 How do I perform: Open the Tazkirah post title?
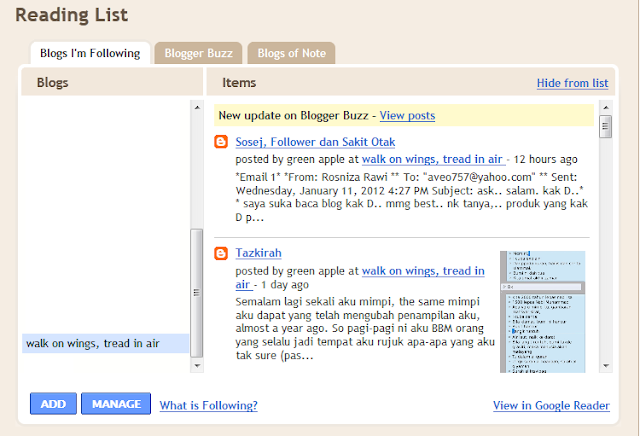tap(258, 253)
